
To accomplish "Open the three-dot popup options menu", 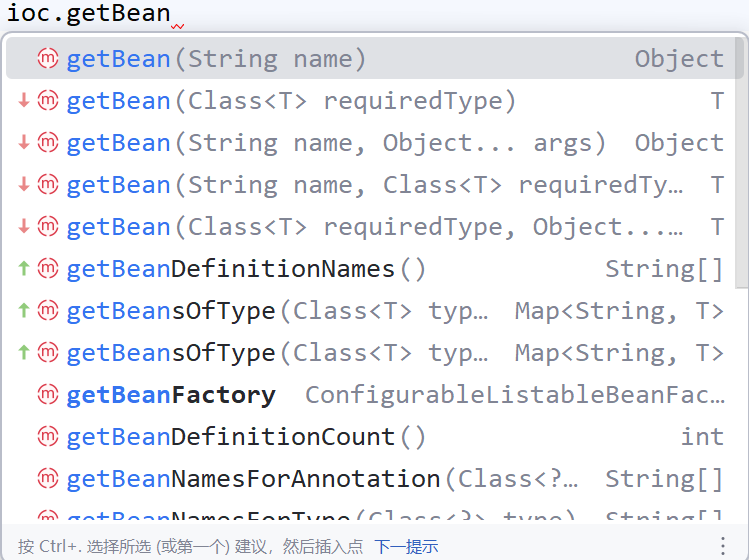I will coord(723,546).
